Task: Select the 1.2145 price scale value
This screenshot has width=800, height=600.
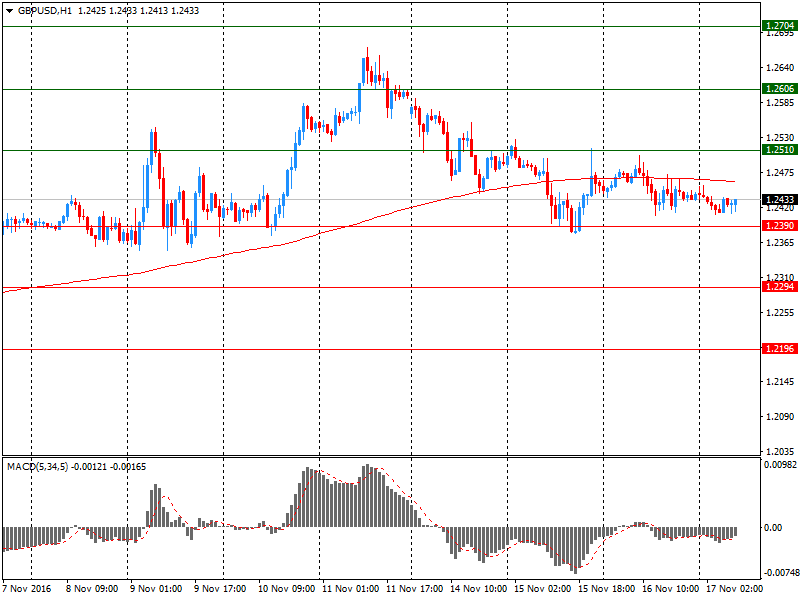Action: click(x=780, y=382)
